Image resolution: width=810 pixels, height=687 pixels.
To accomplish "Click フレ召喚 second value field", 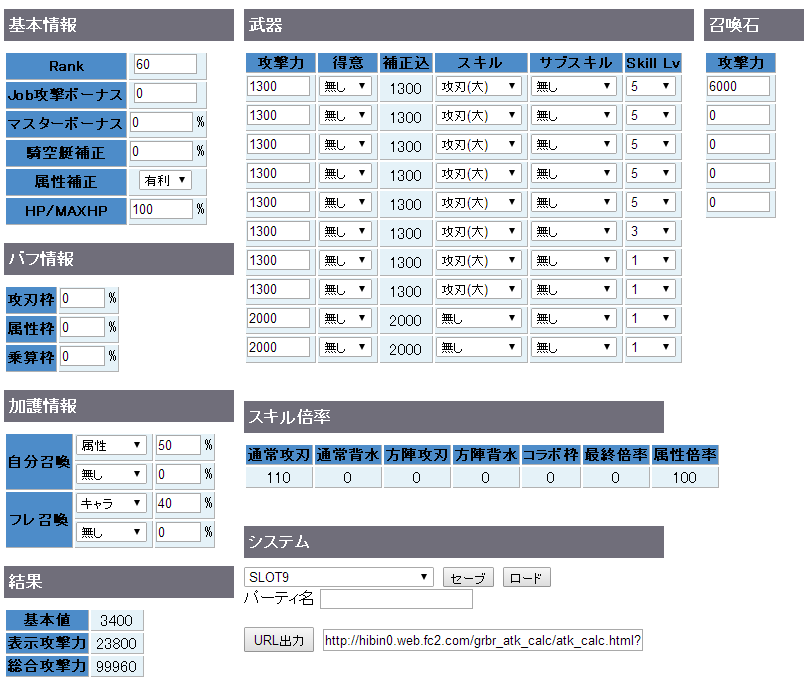I will (x=178, y=532).
